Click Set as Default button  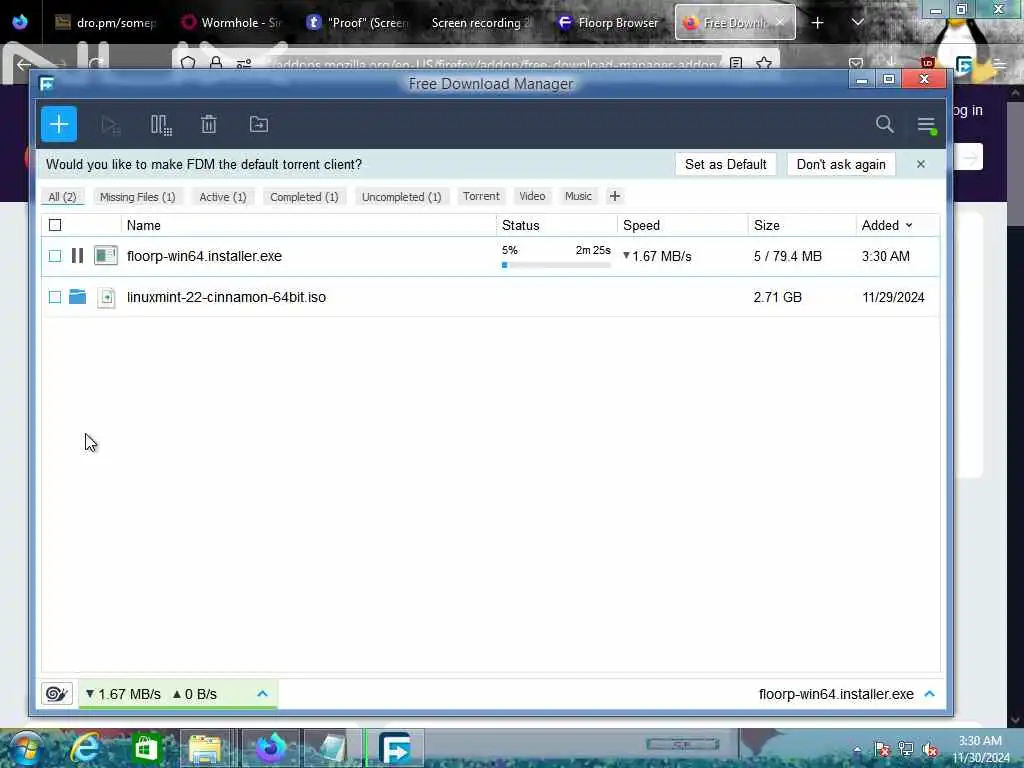coord(726,165)
